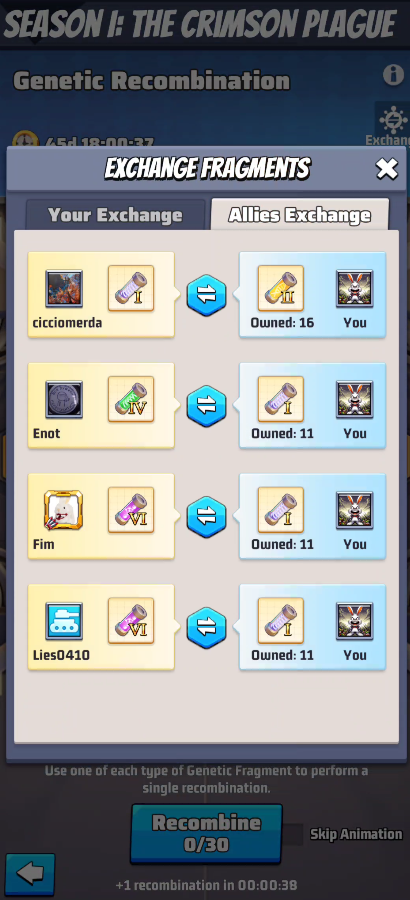410x900 pixels.
Task: Enable the Skip Animation checkbox
Action: pos(292,834)
